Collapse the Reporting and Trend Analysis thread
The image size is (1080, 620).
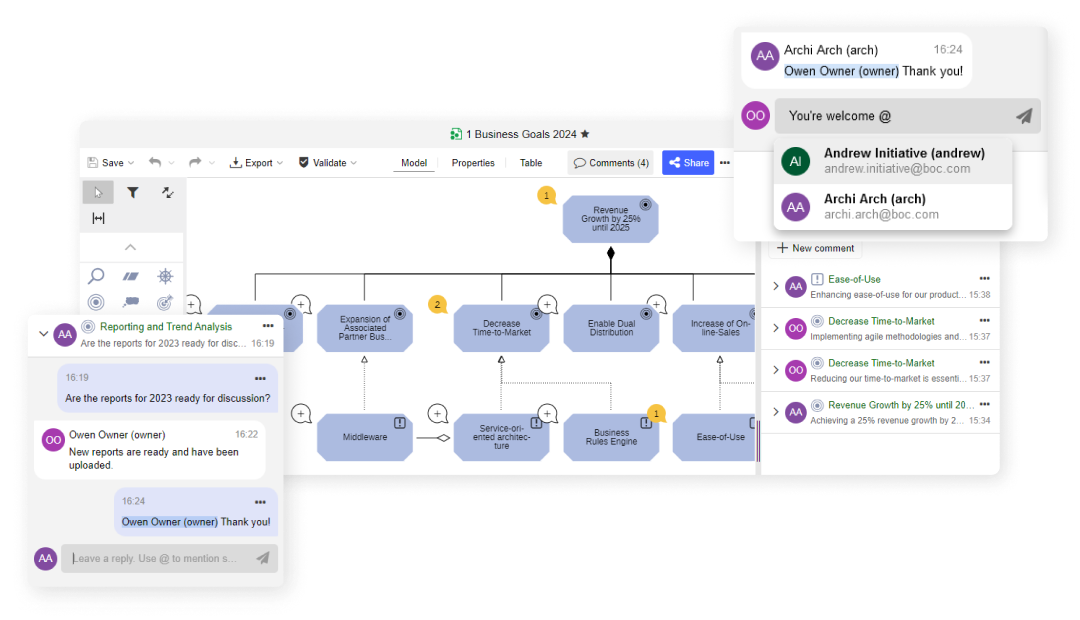coord(43,334)
